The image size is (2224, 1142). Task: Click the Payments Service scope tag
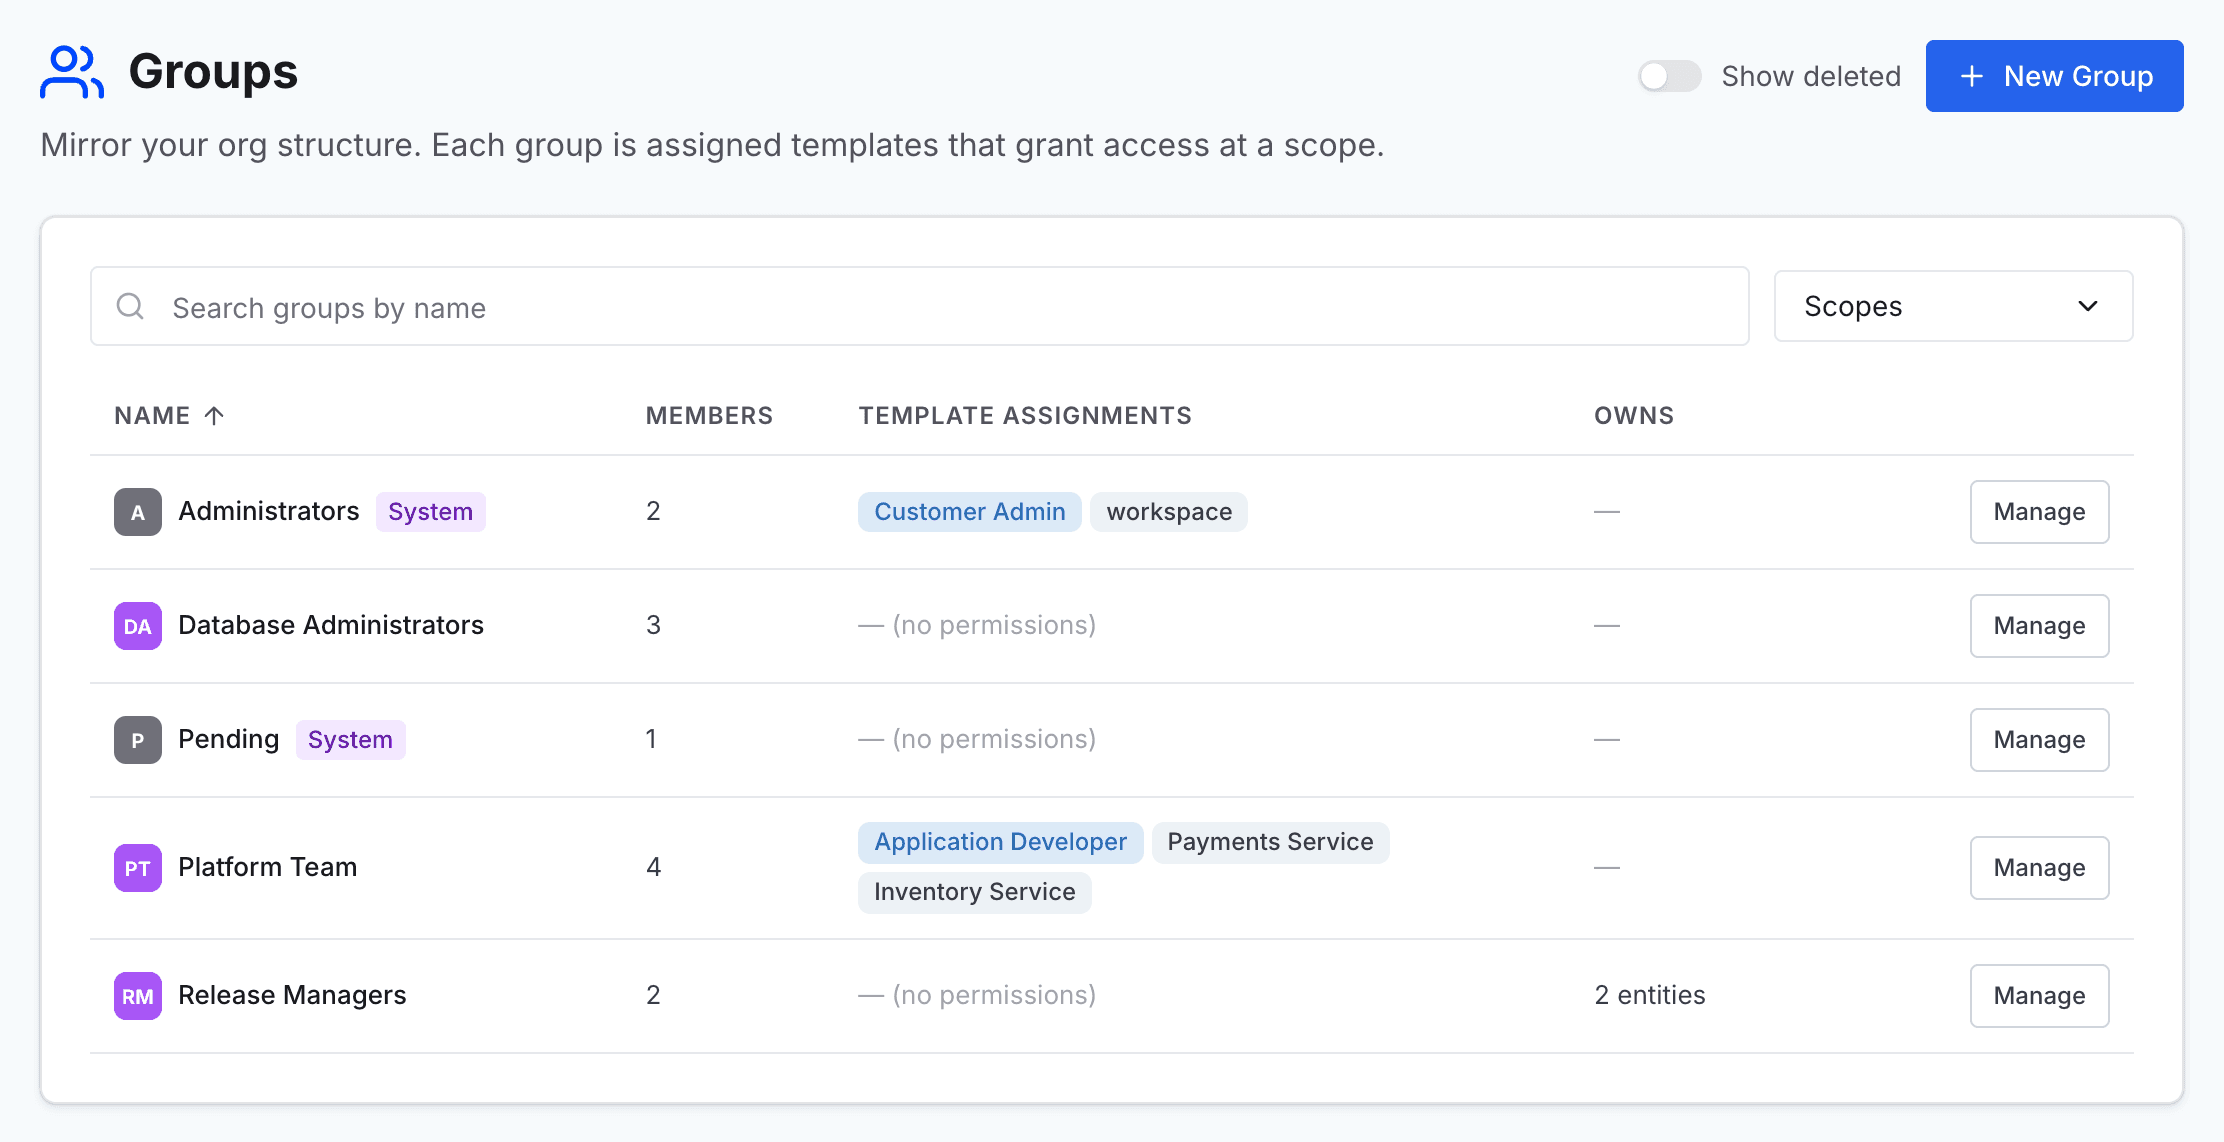(1270, 842)
